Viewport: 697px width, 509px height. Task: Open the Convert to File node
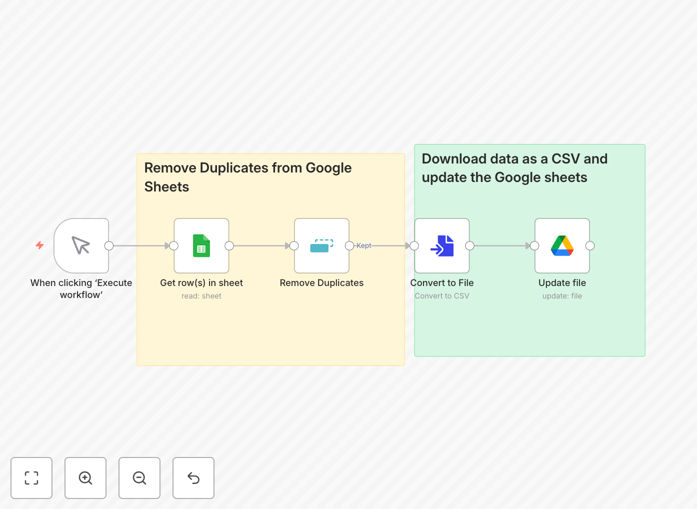pyautogui.click(x=442, y=245)
